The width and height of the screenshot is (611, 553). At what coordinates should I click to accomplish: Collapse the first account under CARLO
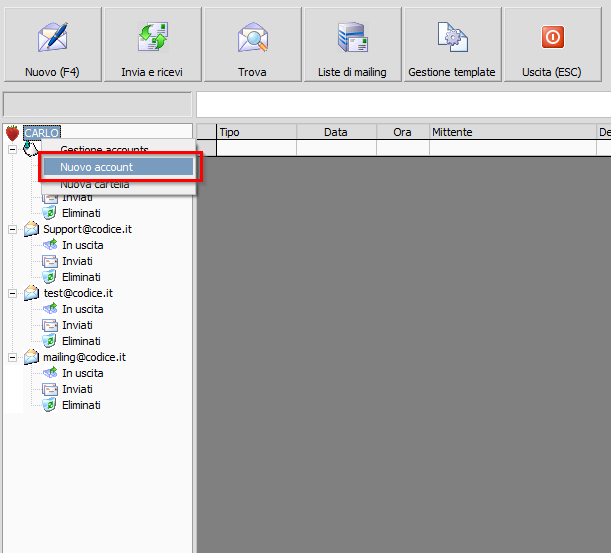tap(12, 149)
